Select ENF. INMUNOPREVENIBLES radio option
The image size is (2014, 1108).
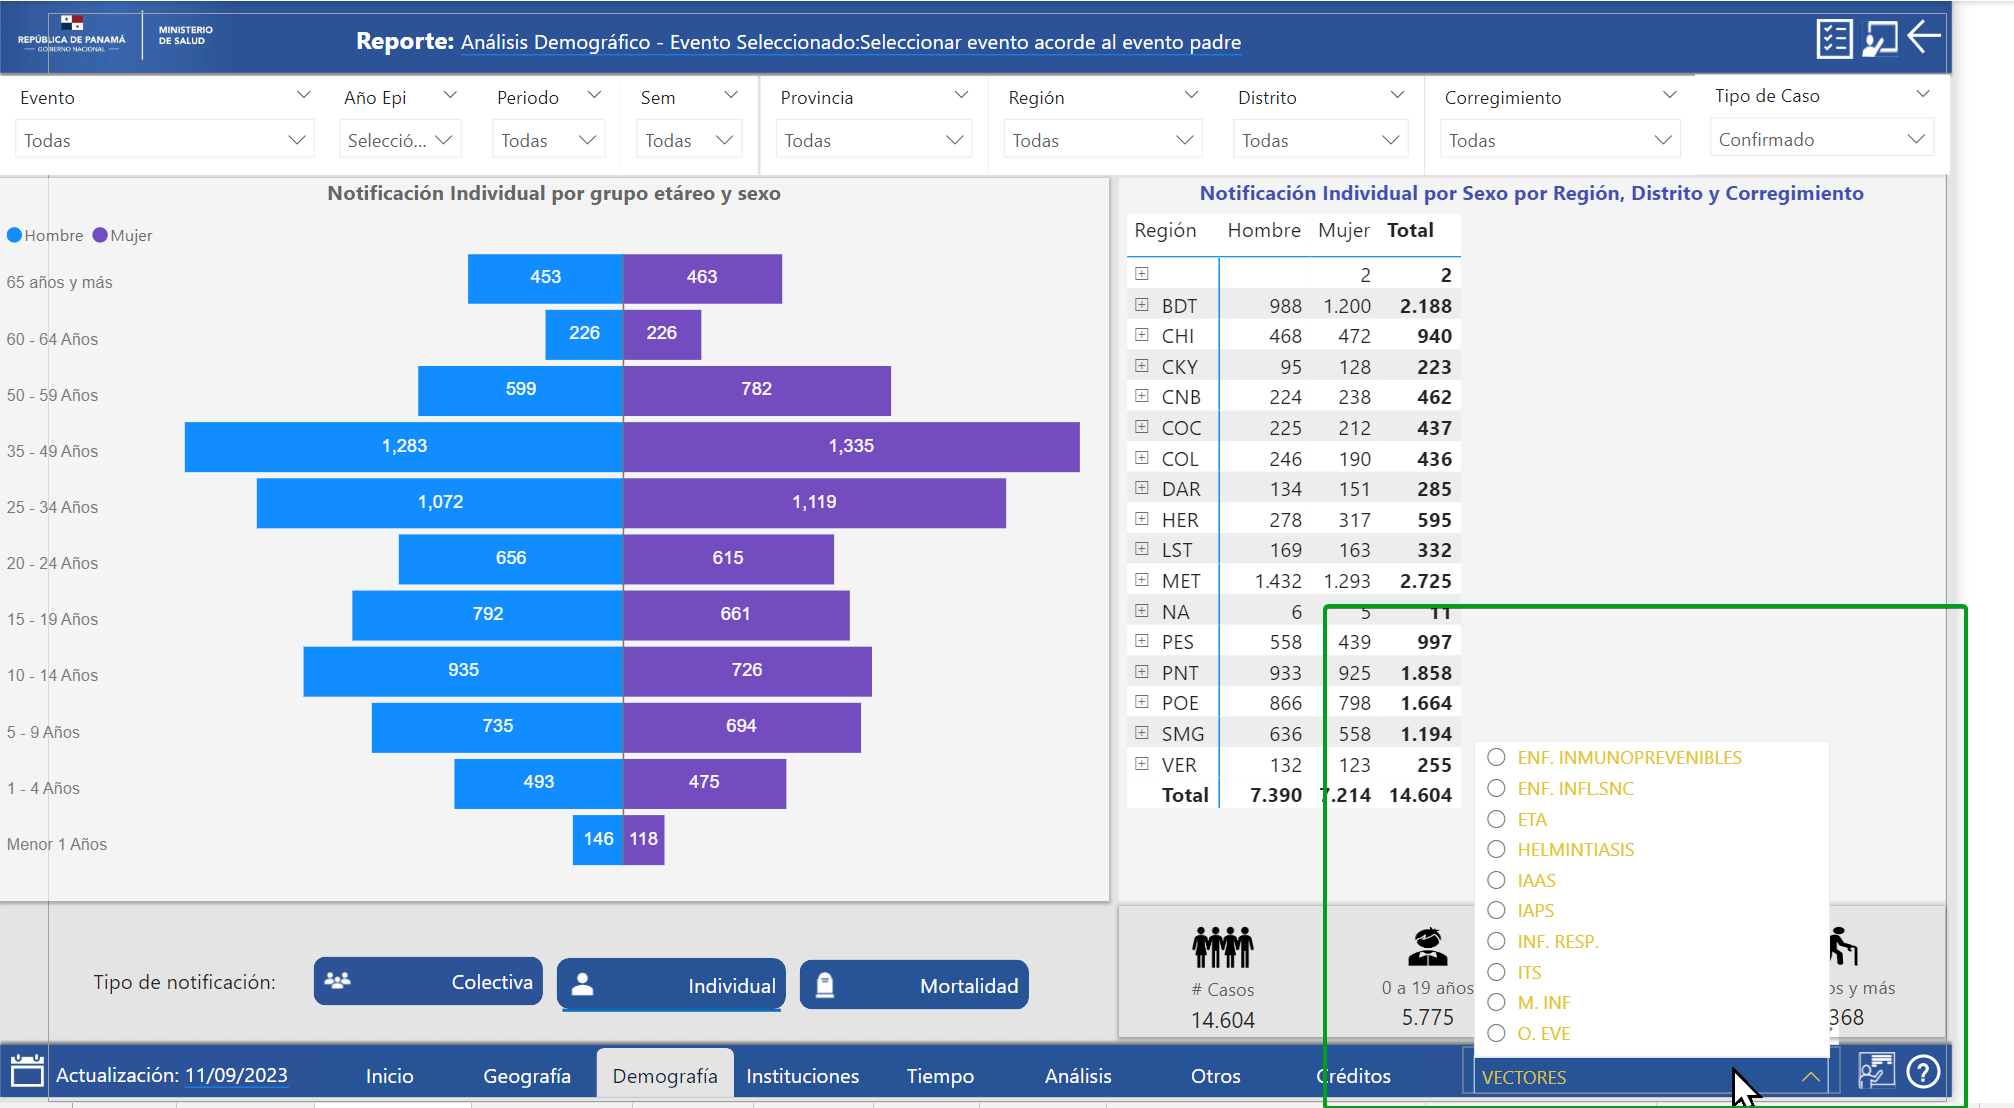click(x=1496, y=757)
